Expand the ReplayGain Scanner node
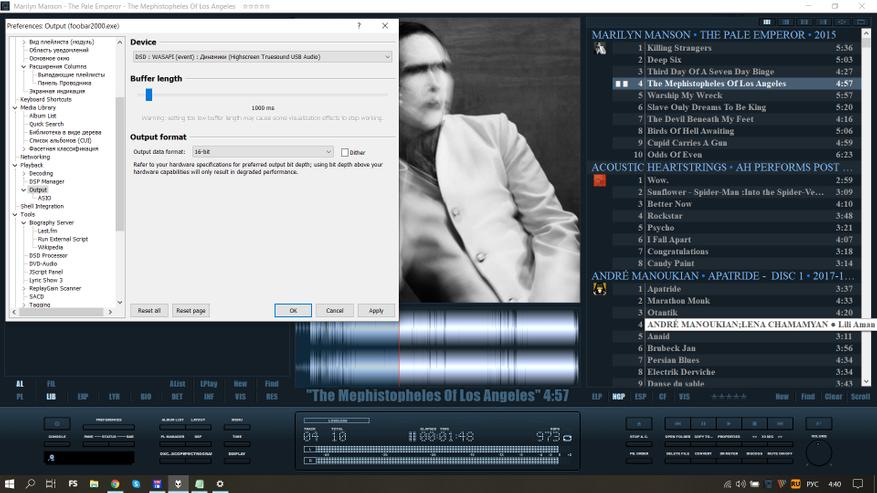 [x=23, y=289]
